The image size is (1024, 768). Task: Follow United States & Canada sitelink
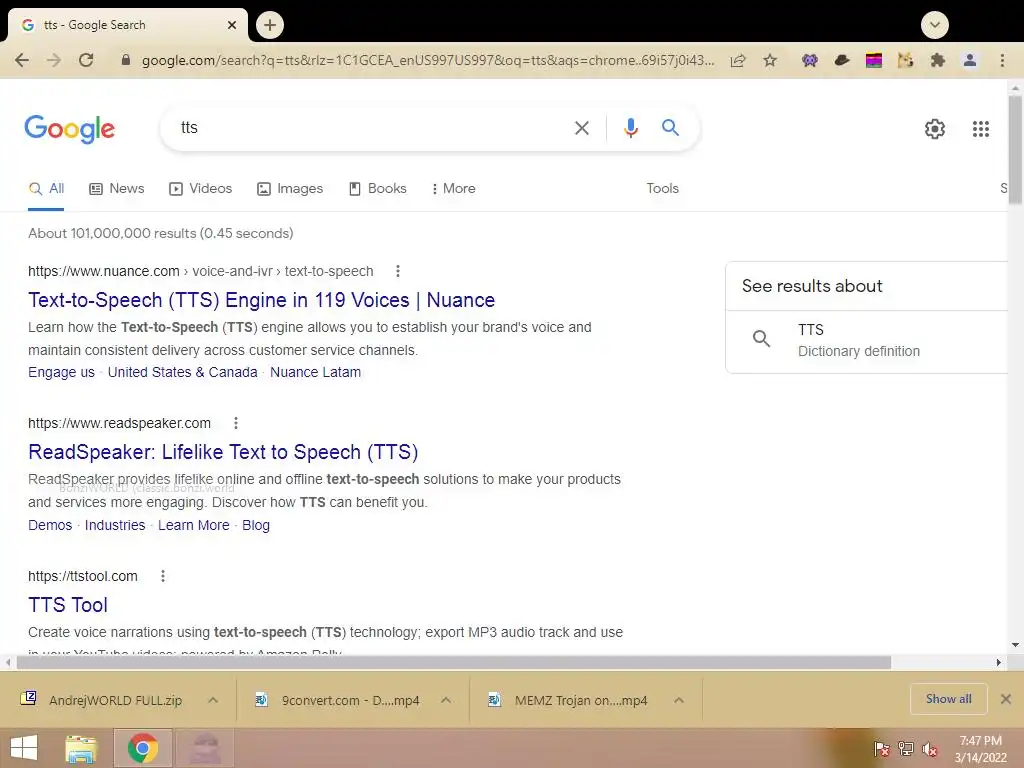pos(182,372)
